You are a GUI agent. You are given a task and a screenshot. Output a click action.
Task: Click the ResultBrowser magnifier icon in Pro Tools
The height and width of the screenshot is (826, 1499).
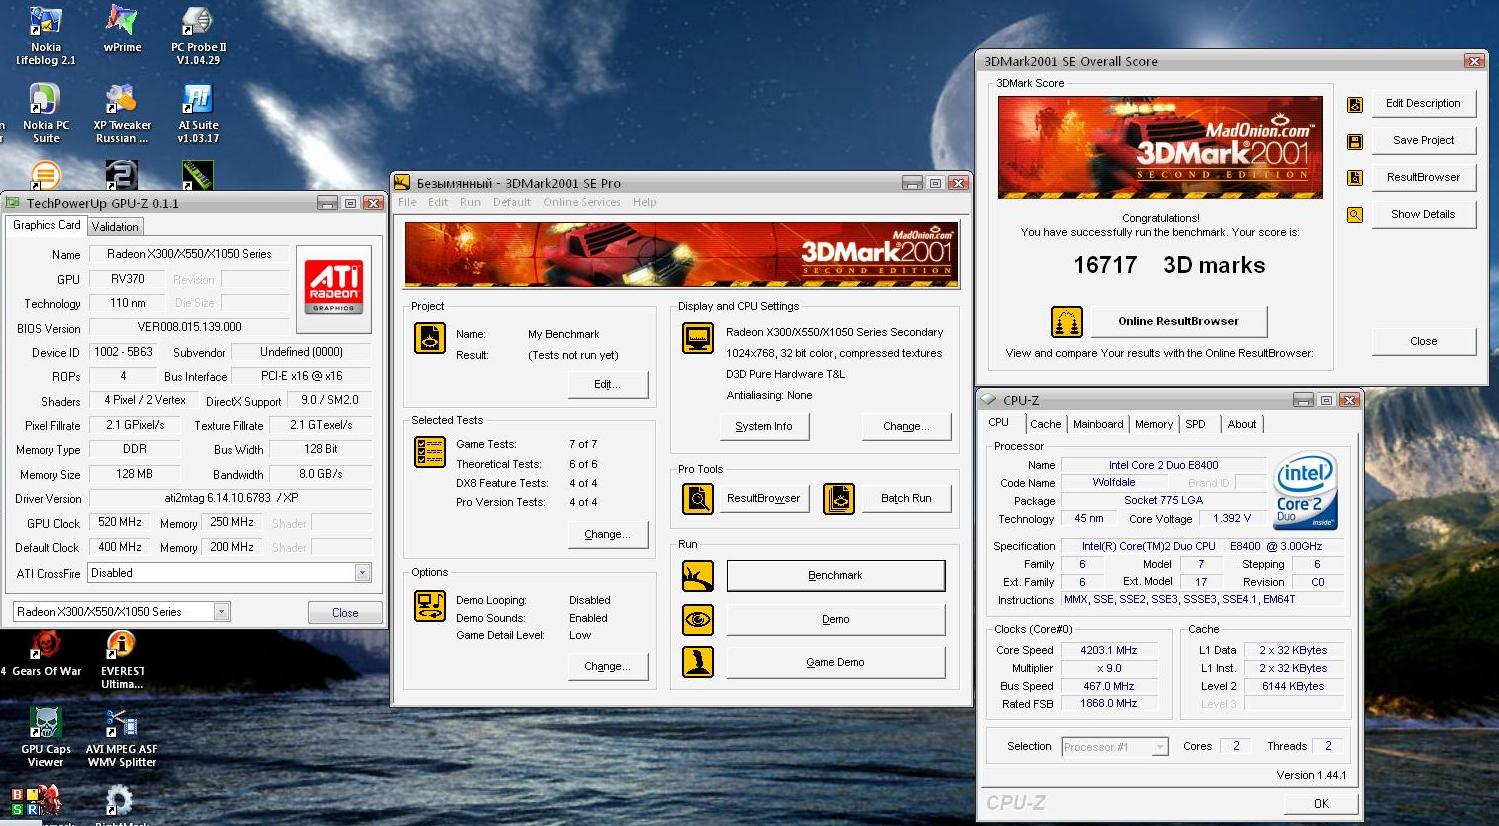[698, 498]
